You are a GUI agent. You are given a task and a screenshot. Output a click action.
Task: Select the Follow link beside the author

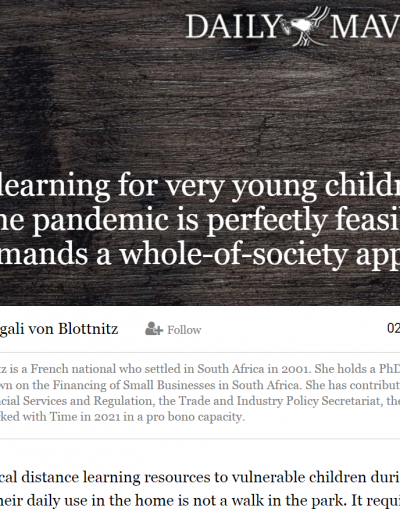184,330
